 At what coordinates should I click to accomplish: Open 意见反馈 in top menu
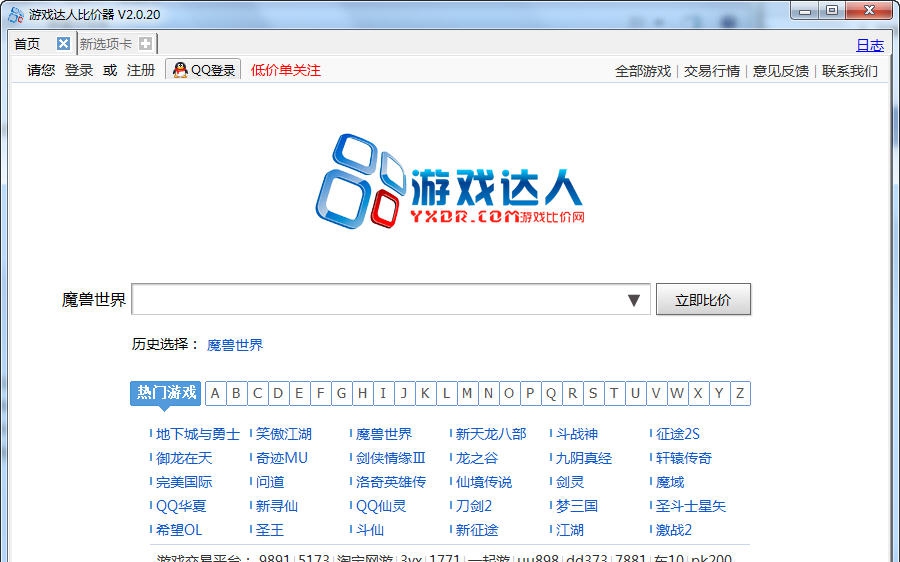click(781, 71)
